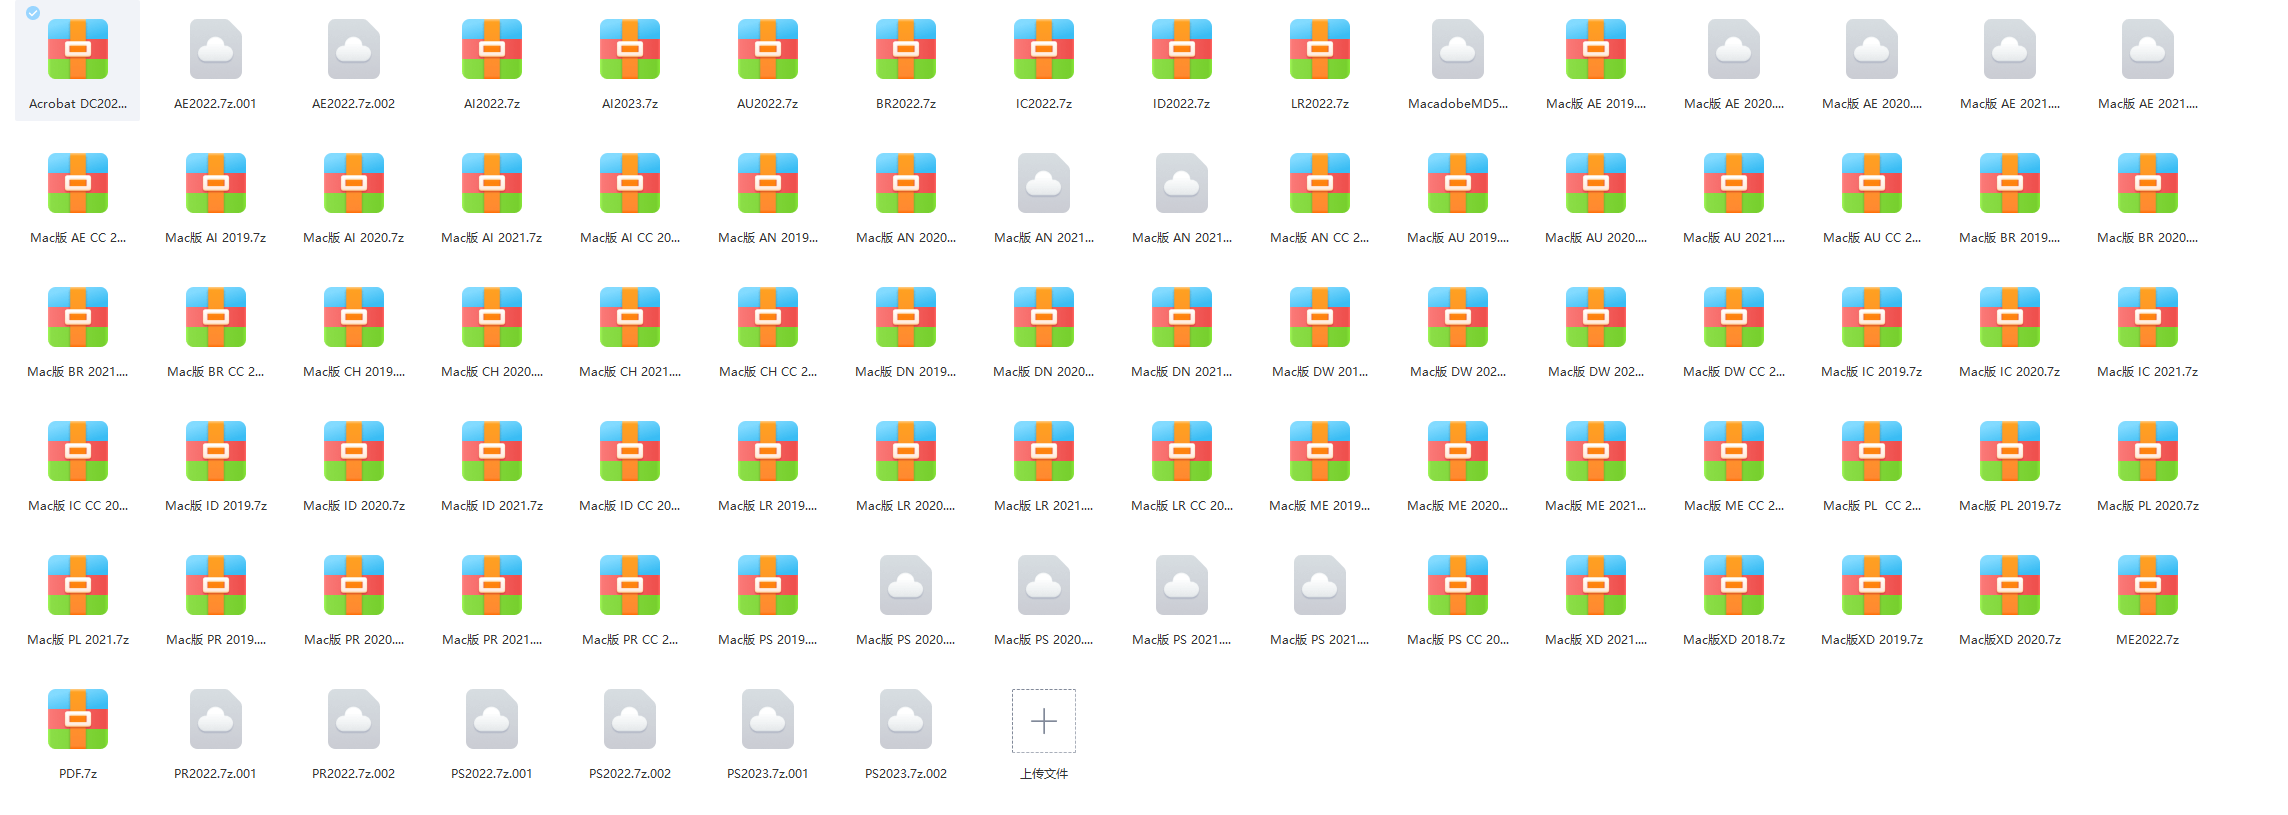2288x815 pixels.
Task: Select the Mac版 ID 2020.7z file name
Action: (x=354, y=506)
